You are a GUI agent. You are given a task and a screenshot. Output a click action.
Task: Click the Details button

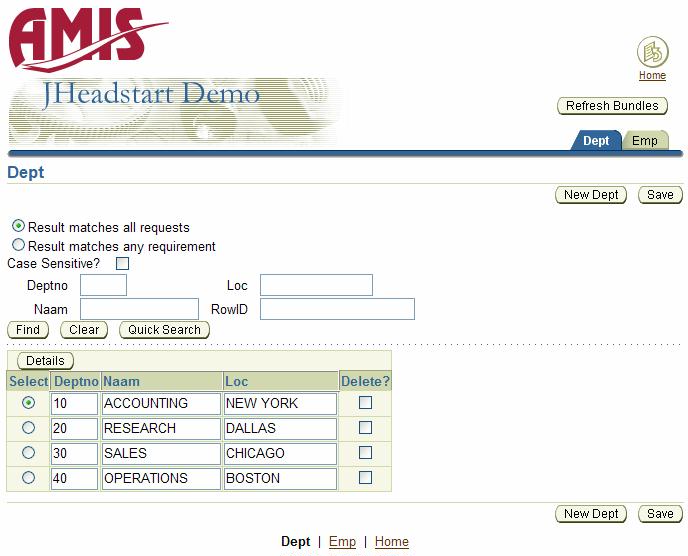[x=45, y=361]
